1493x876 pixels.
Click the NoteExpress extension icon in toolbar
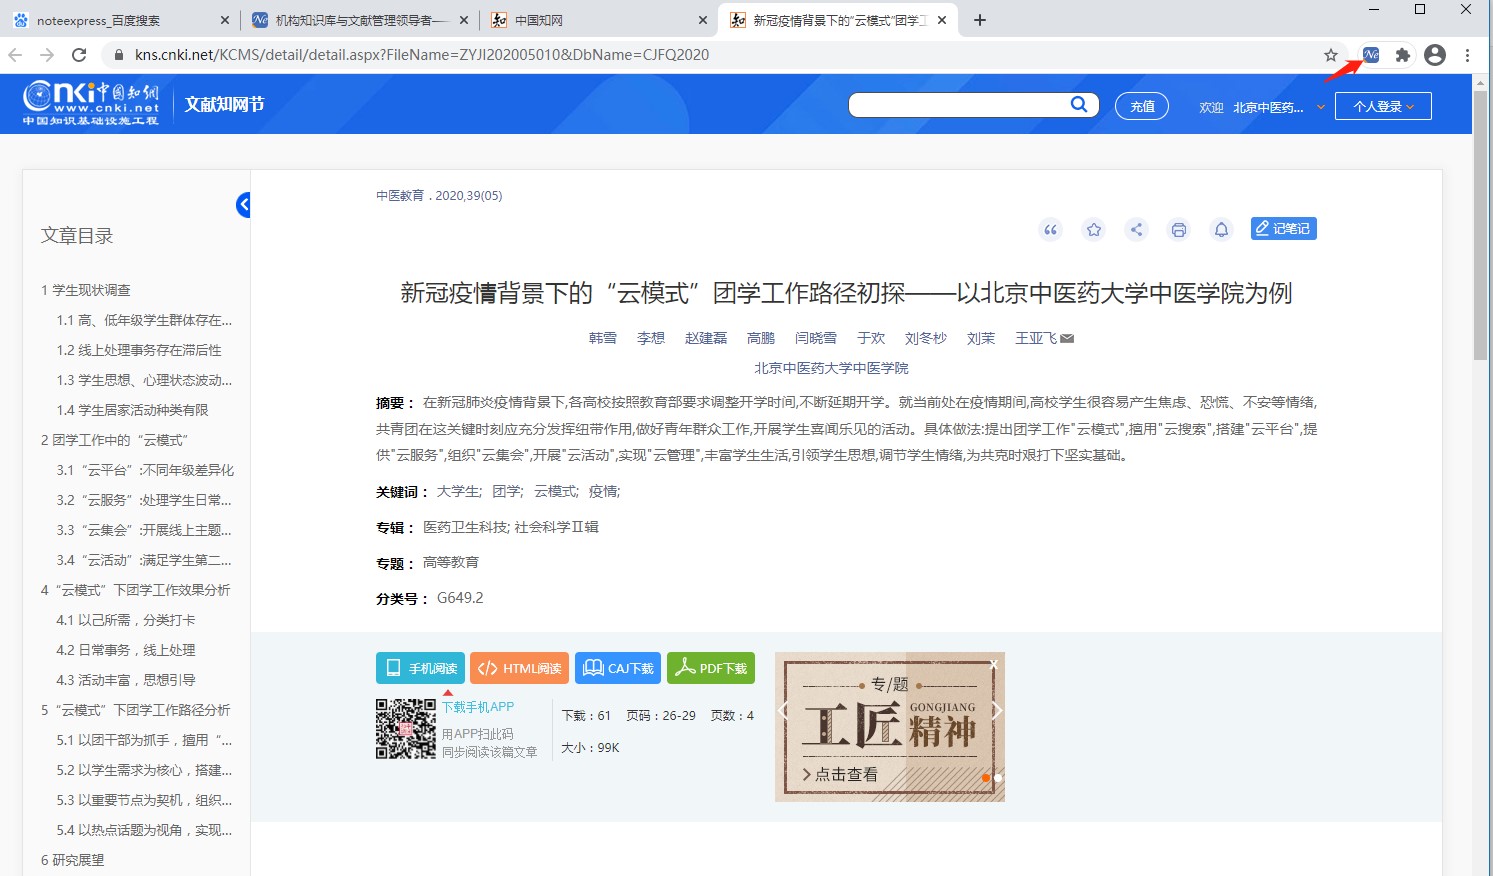click(1371, 55)
